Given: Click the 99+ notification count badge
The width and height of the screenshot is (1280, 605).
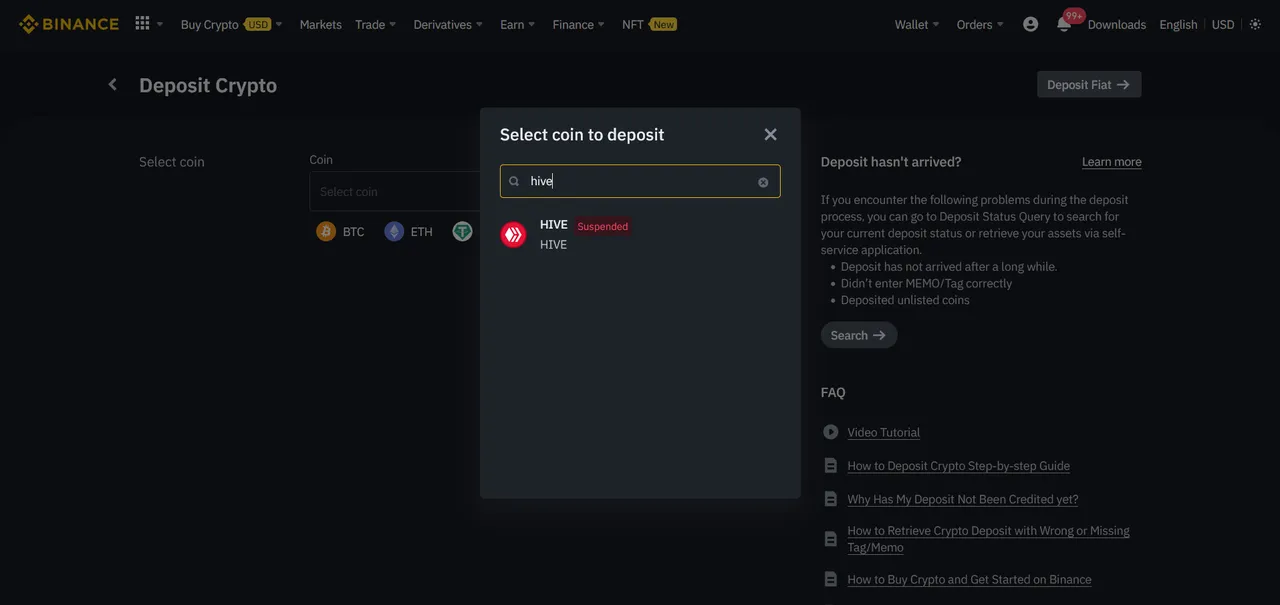Looking at the screenshot, I should [1074, 16].
